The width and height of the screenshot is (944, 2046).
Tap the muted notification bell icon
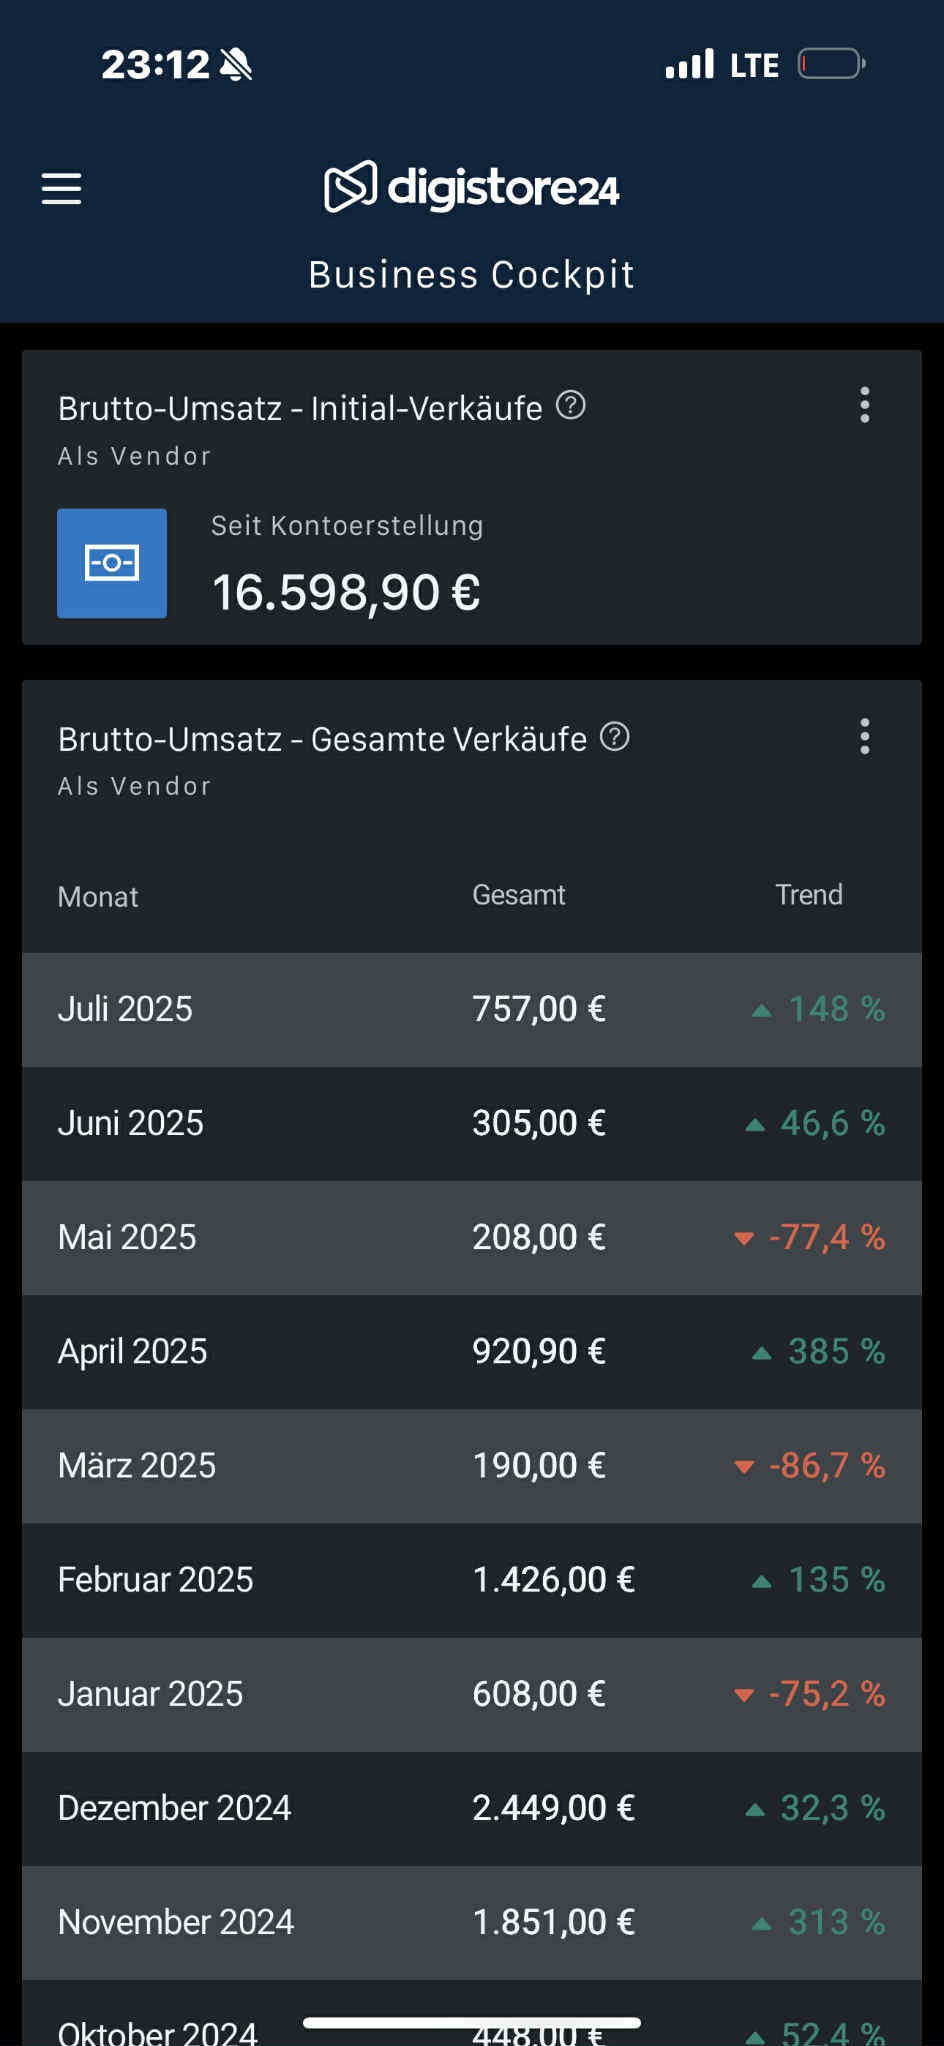click(x=236, y=65)
